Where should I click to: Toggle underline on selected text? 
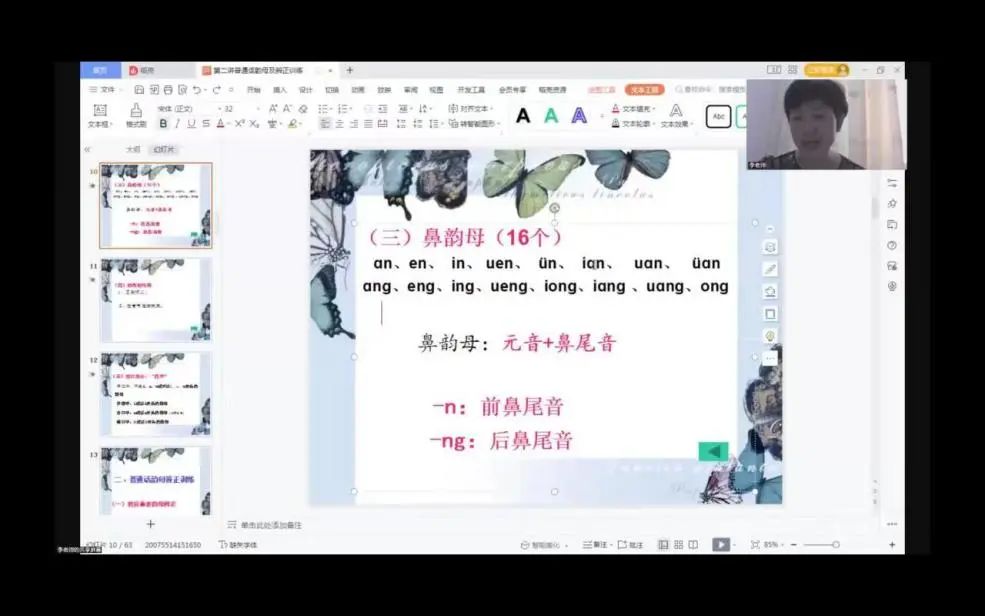pyautogui.click(x=191, y=124)
